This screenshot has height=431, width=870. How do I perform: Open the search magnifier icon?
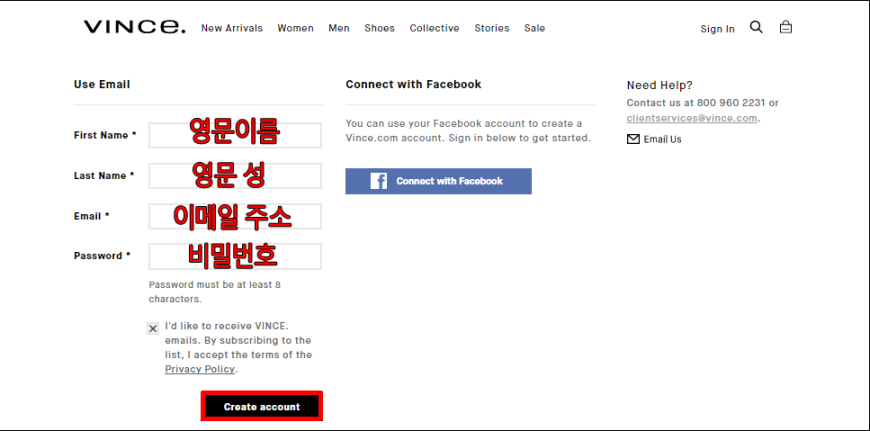756,27
